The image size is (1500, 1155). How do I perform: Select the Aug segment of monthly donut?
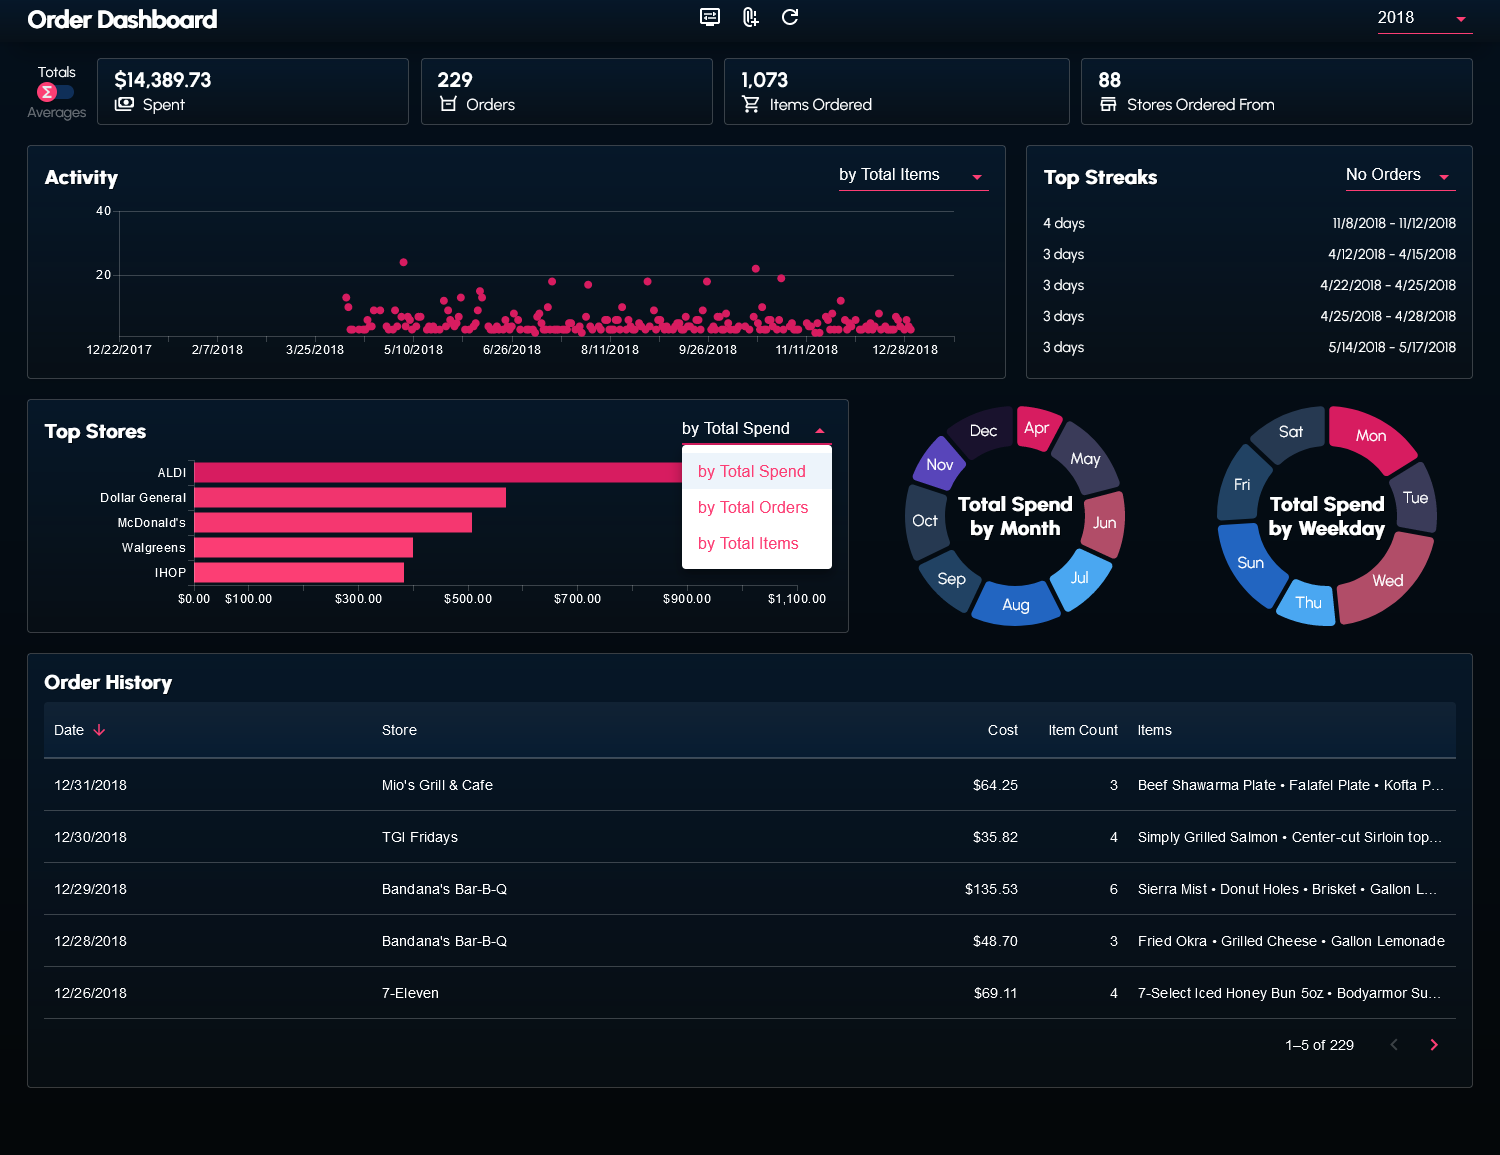coord(1015,604)
